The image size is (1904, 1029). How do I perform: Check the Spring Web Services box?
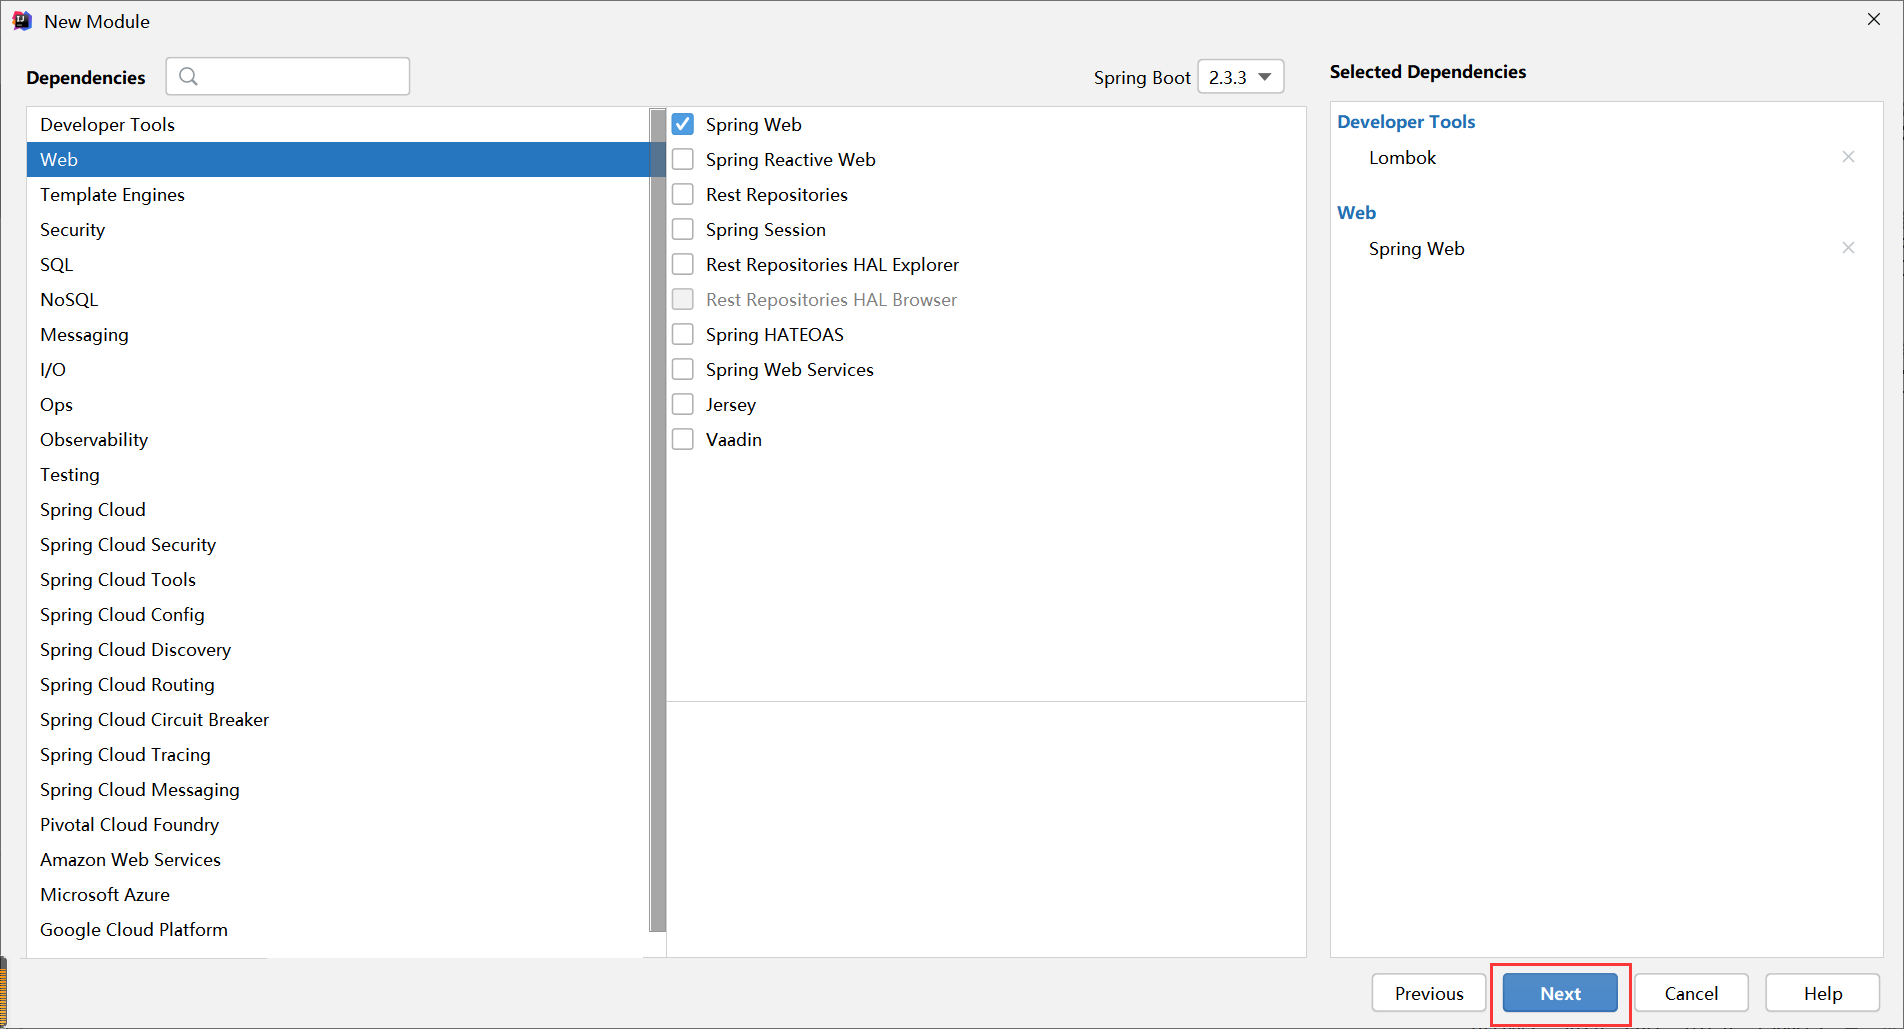(683, 369)
